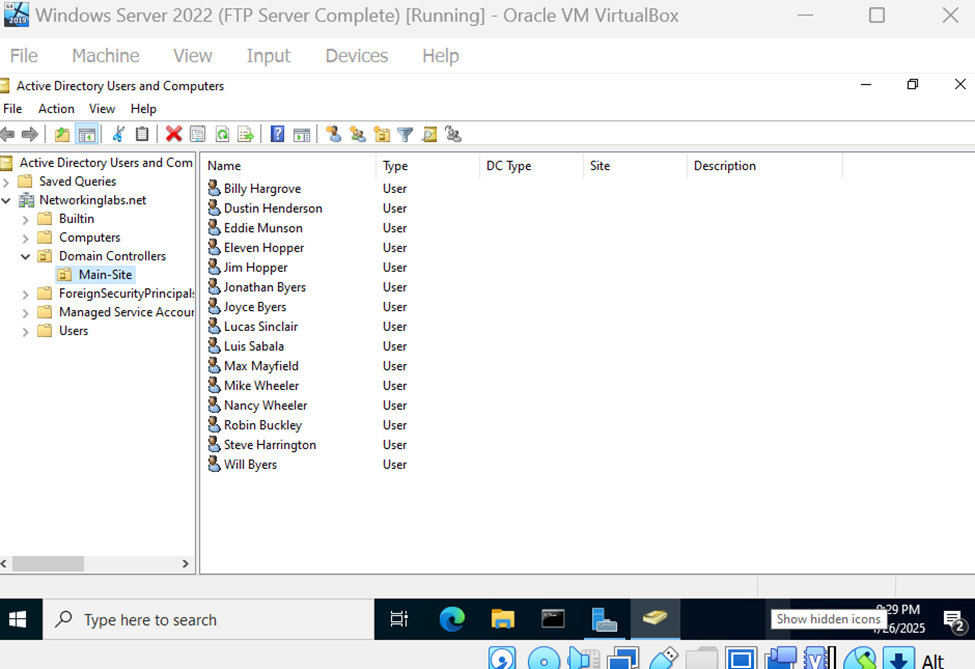
Task: Open File menu in Active Directory window
Action: 12,109
